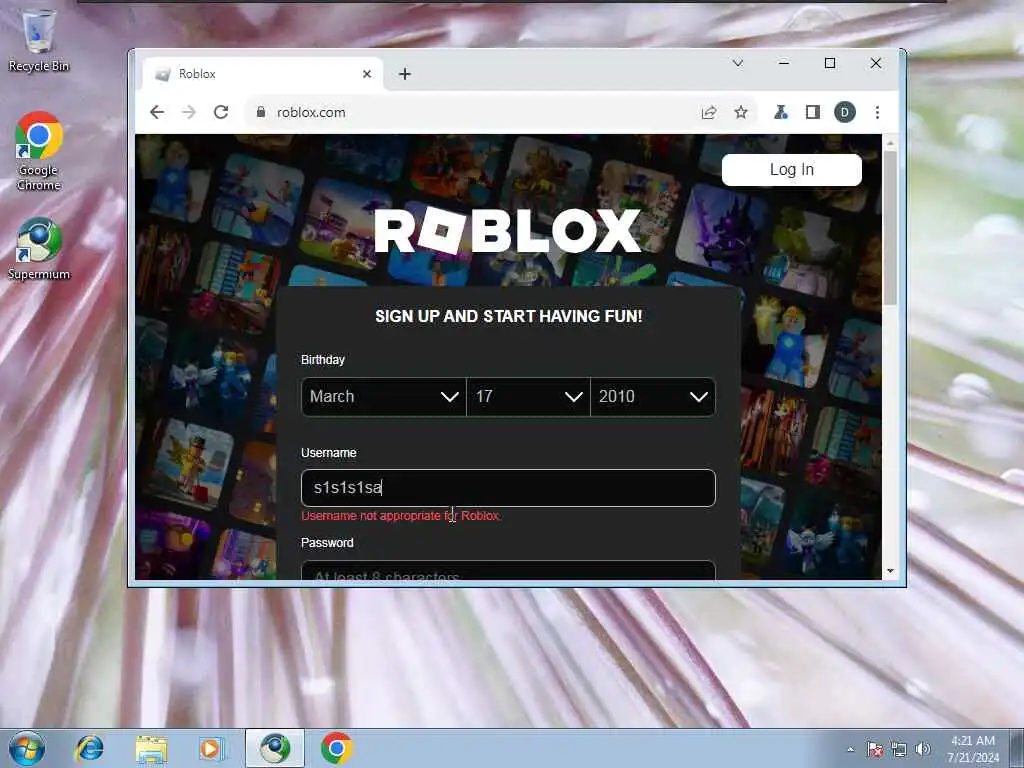This screenshot has width=1024, height=768.
Task: Click the Birthday label
Action: pyautogui.click(x=323, y=360)
